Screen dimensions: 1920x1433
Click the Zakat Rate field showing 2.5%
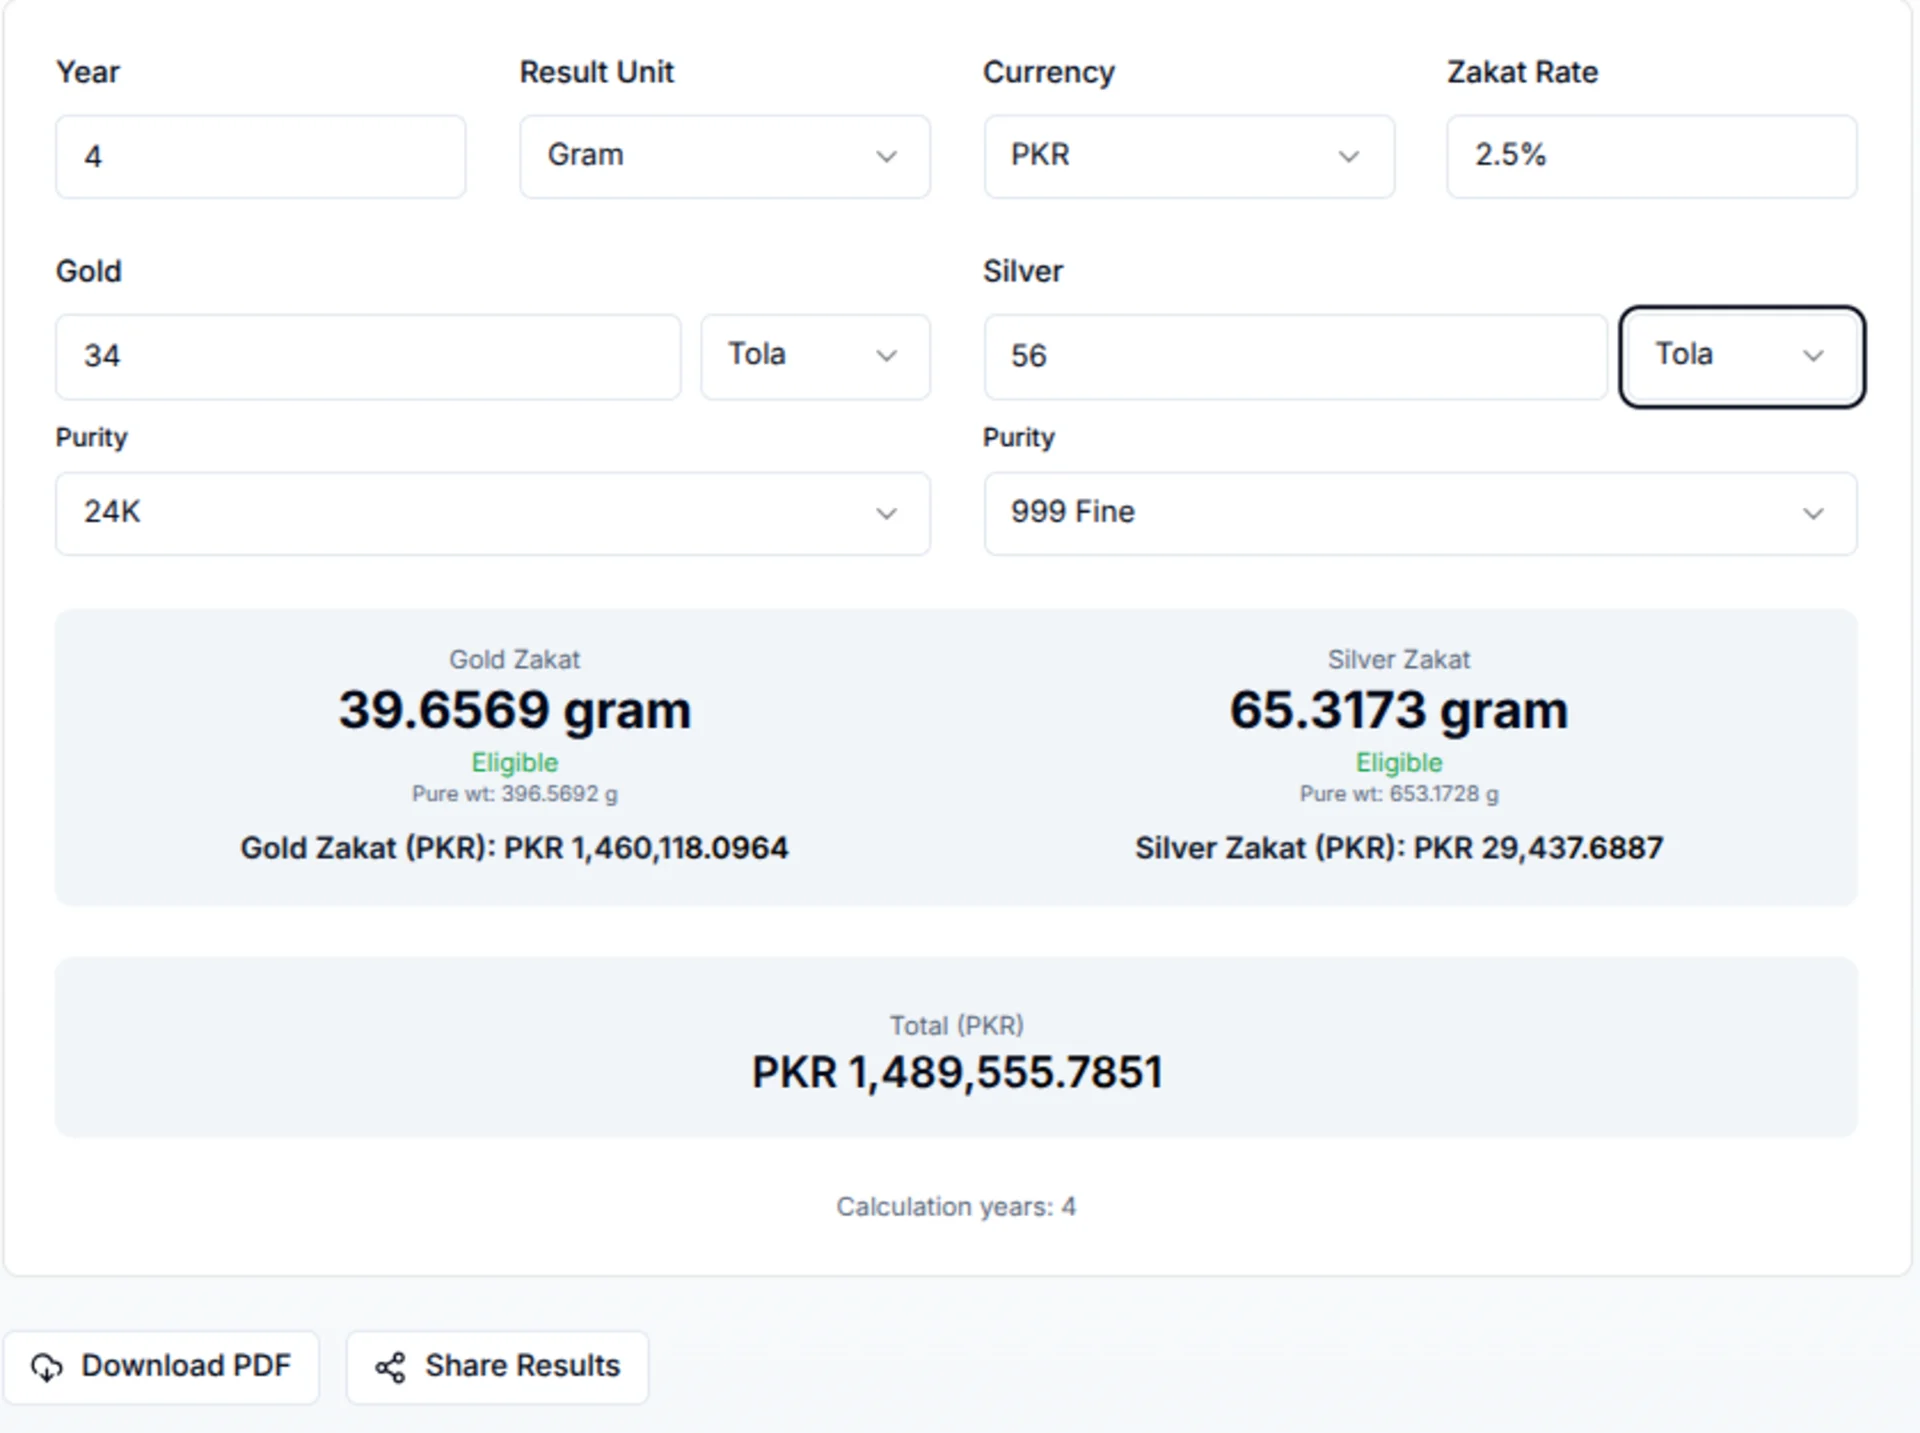[1652, 156]
